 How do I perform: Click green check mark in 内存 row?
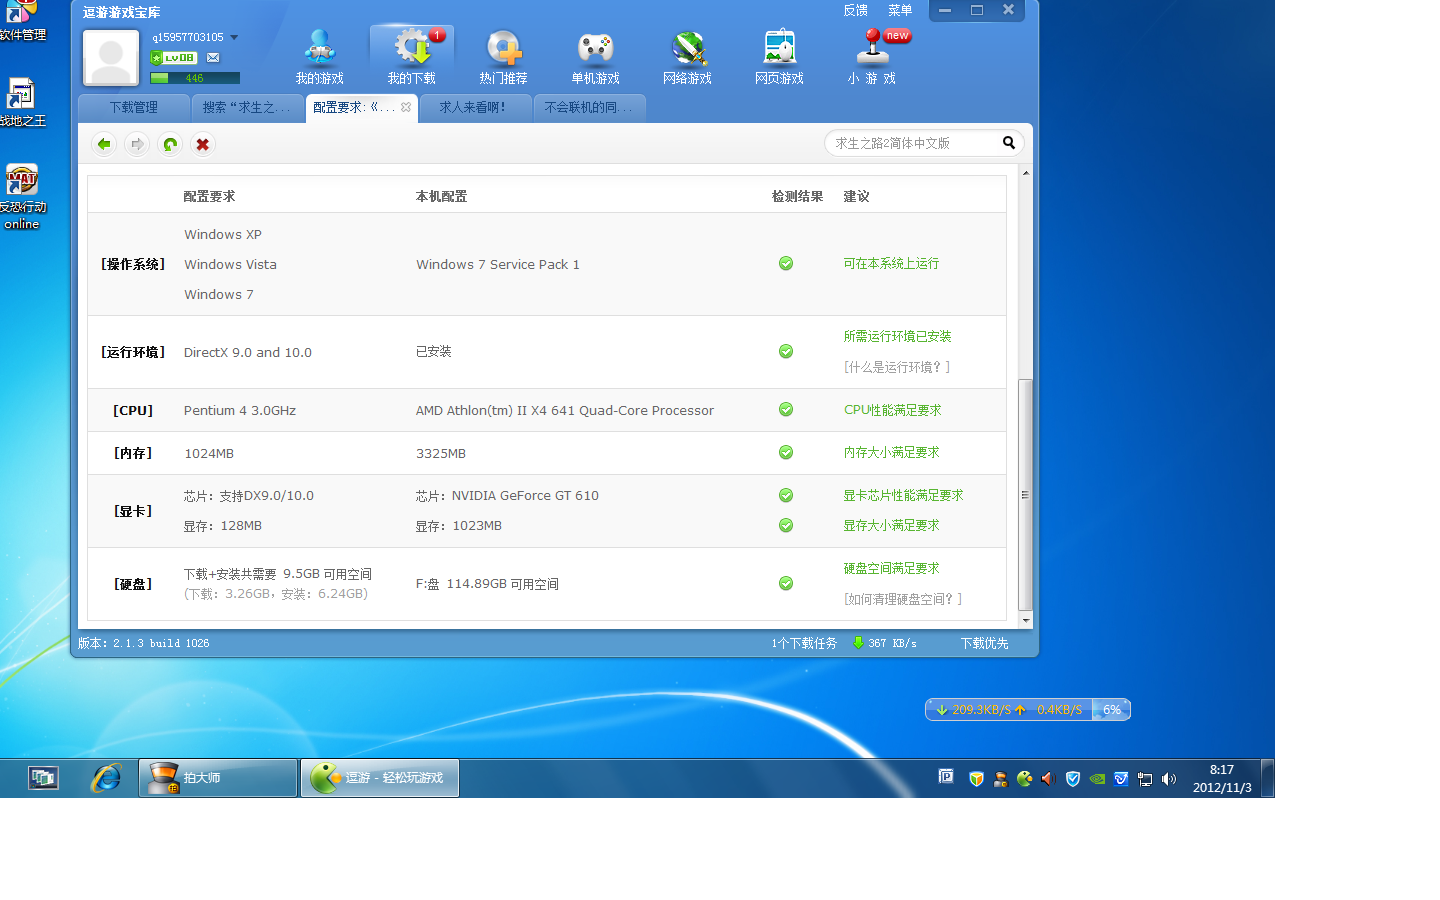(786, 453)
